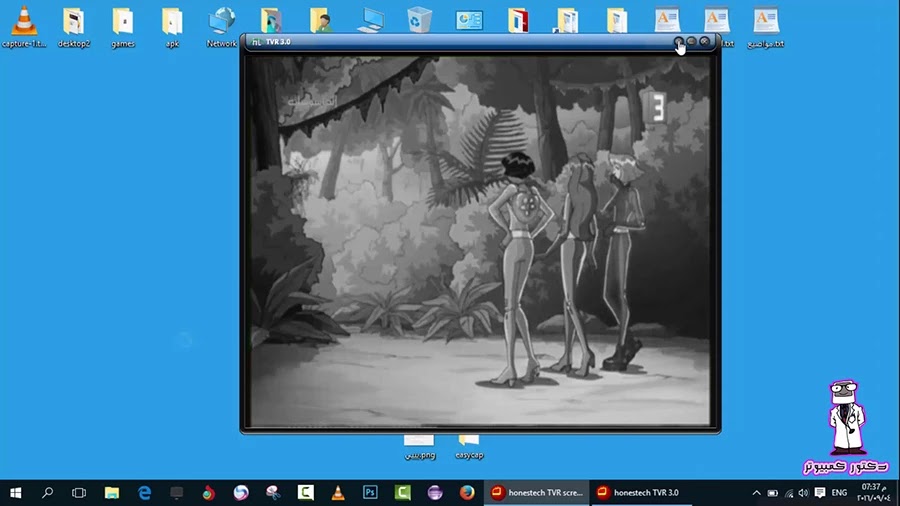
Task: Open the capture-1 VLC file on desktop
Action: [x=24, y=26]
